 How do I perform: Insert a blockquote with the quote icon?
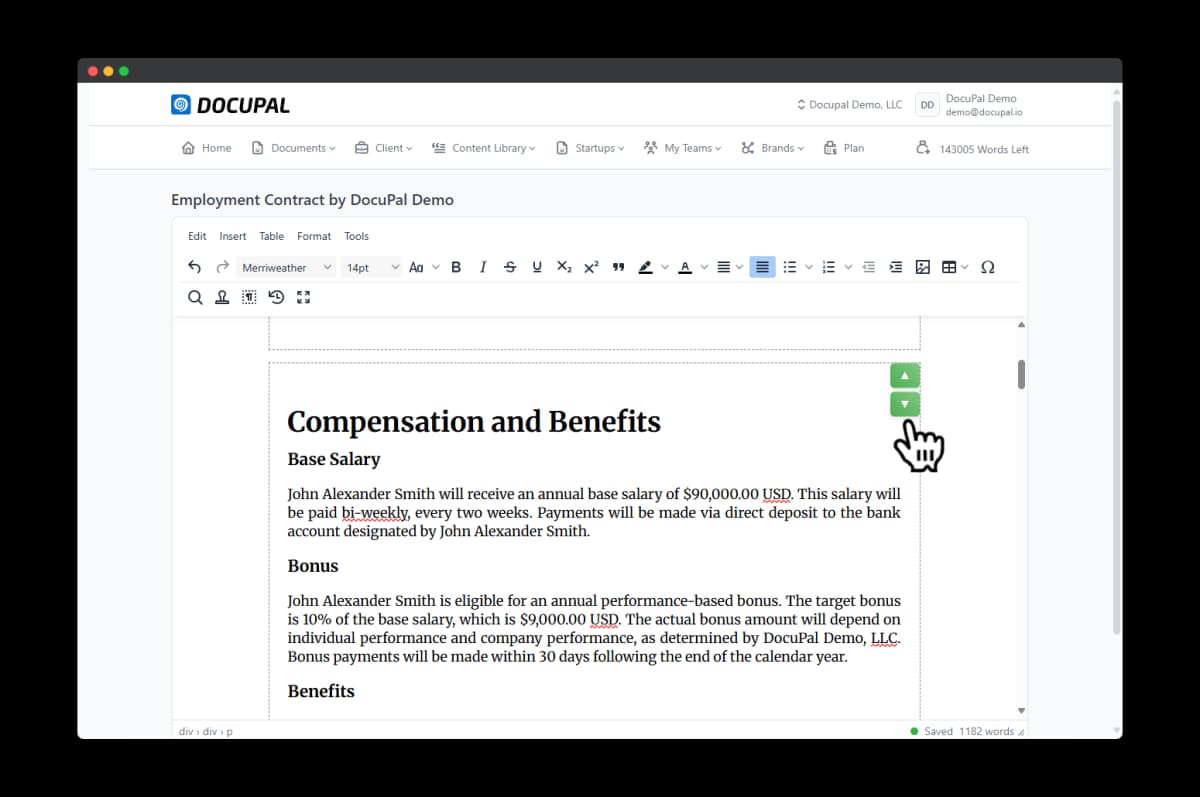618,267
